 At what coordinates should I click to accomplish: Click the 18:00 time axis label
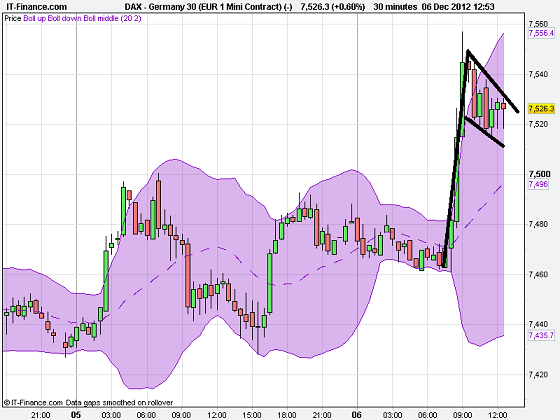pos(287,415)
